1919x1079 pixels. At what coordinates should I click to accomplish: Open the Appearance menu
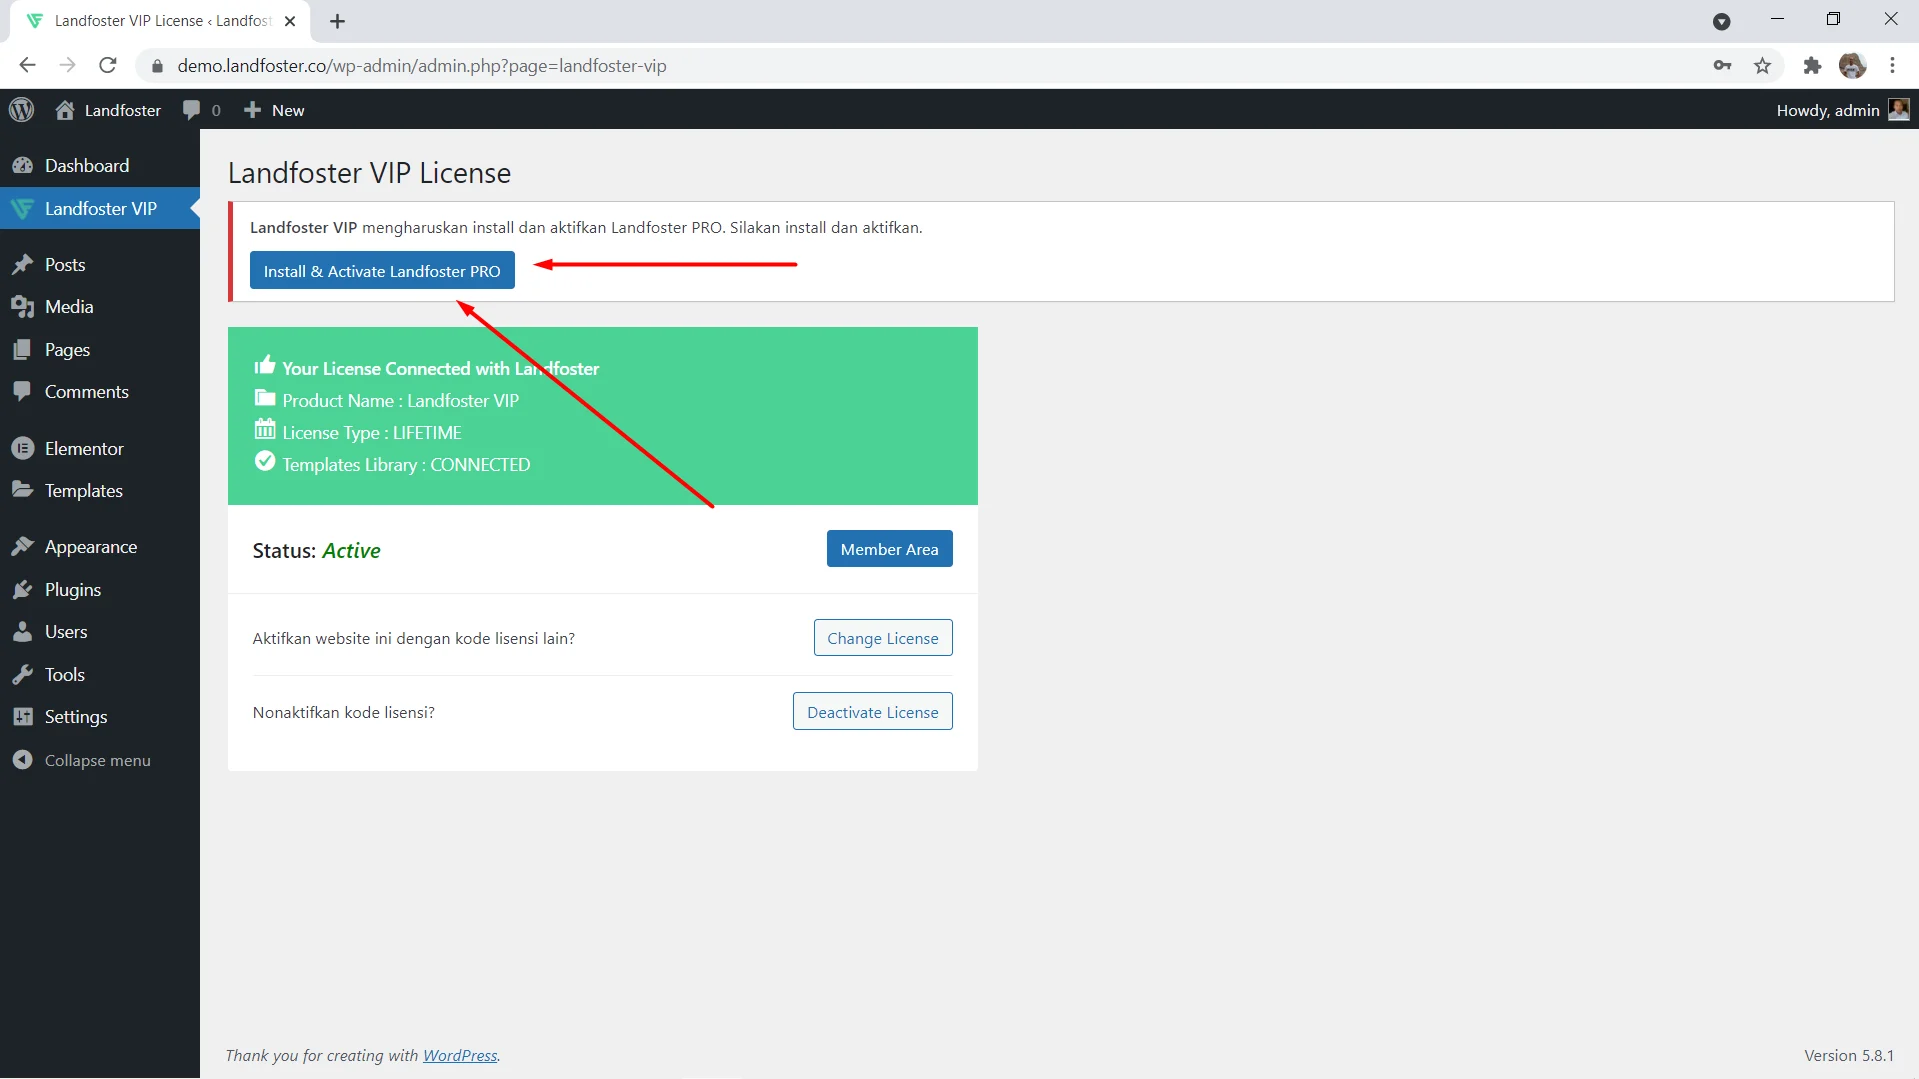[x=100, y=547]
